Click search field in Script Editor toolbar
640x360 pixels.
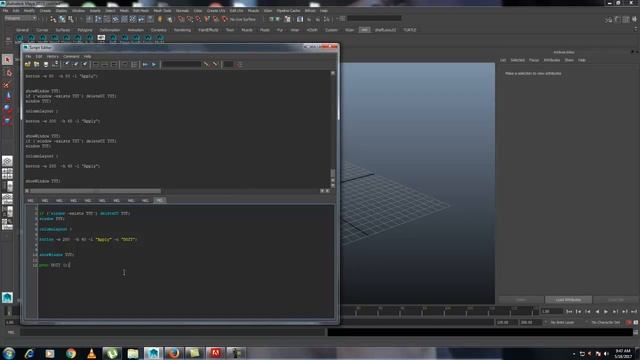182,64
